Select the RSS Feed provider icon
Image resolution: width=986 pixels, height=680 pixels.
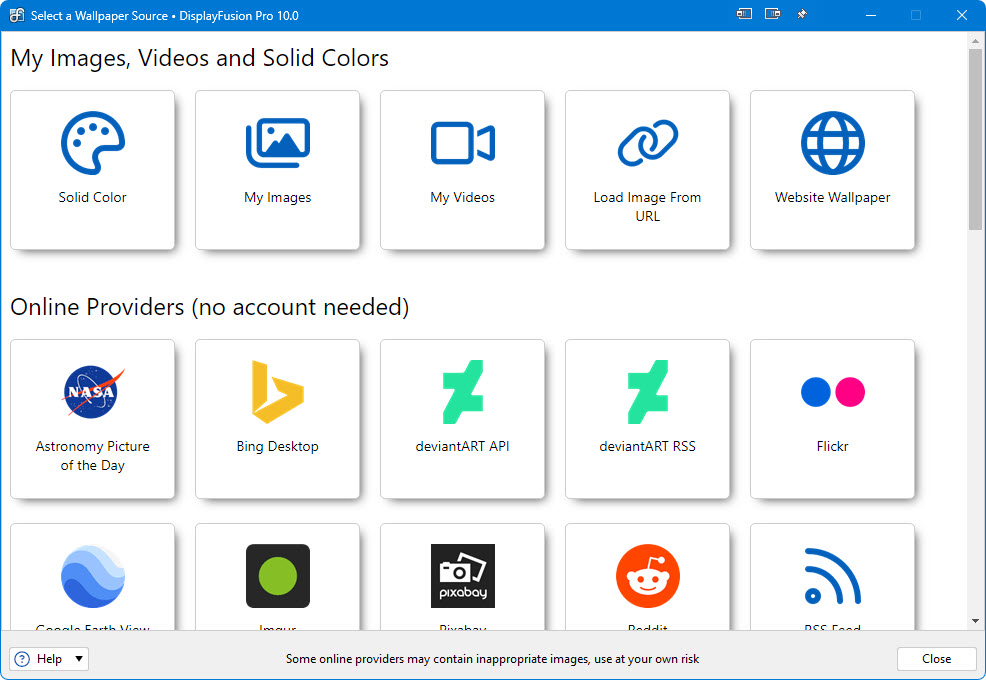832,577
